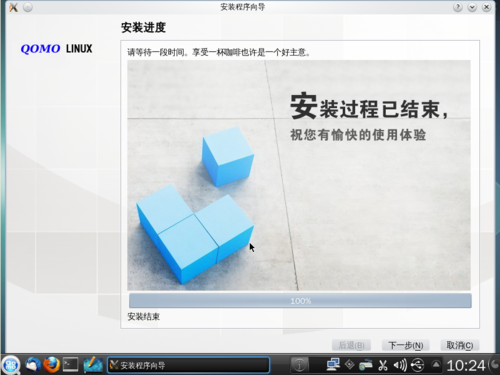Screen dimensions: 500x375
Task: Minimize the installer wizard window
Action: coord(472,7)
